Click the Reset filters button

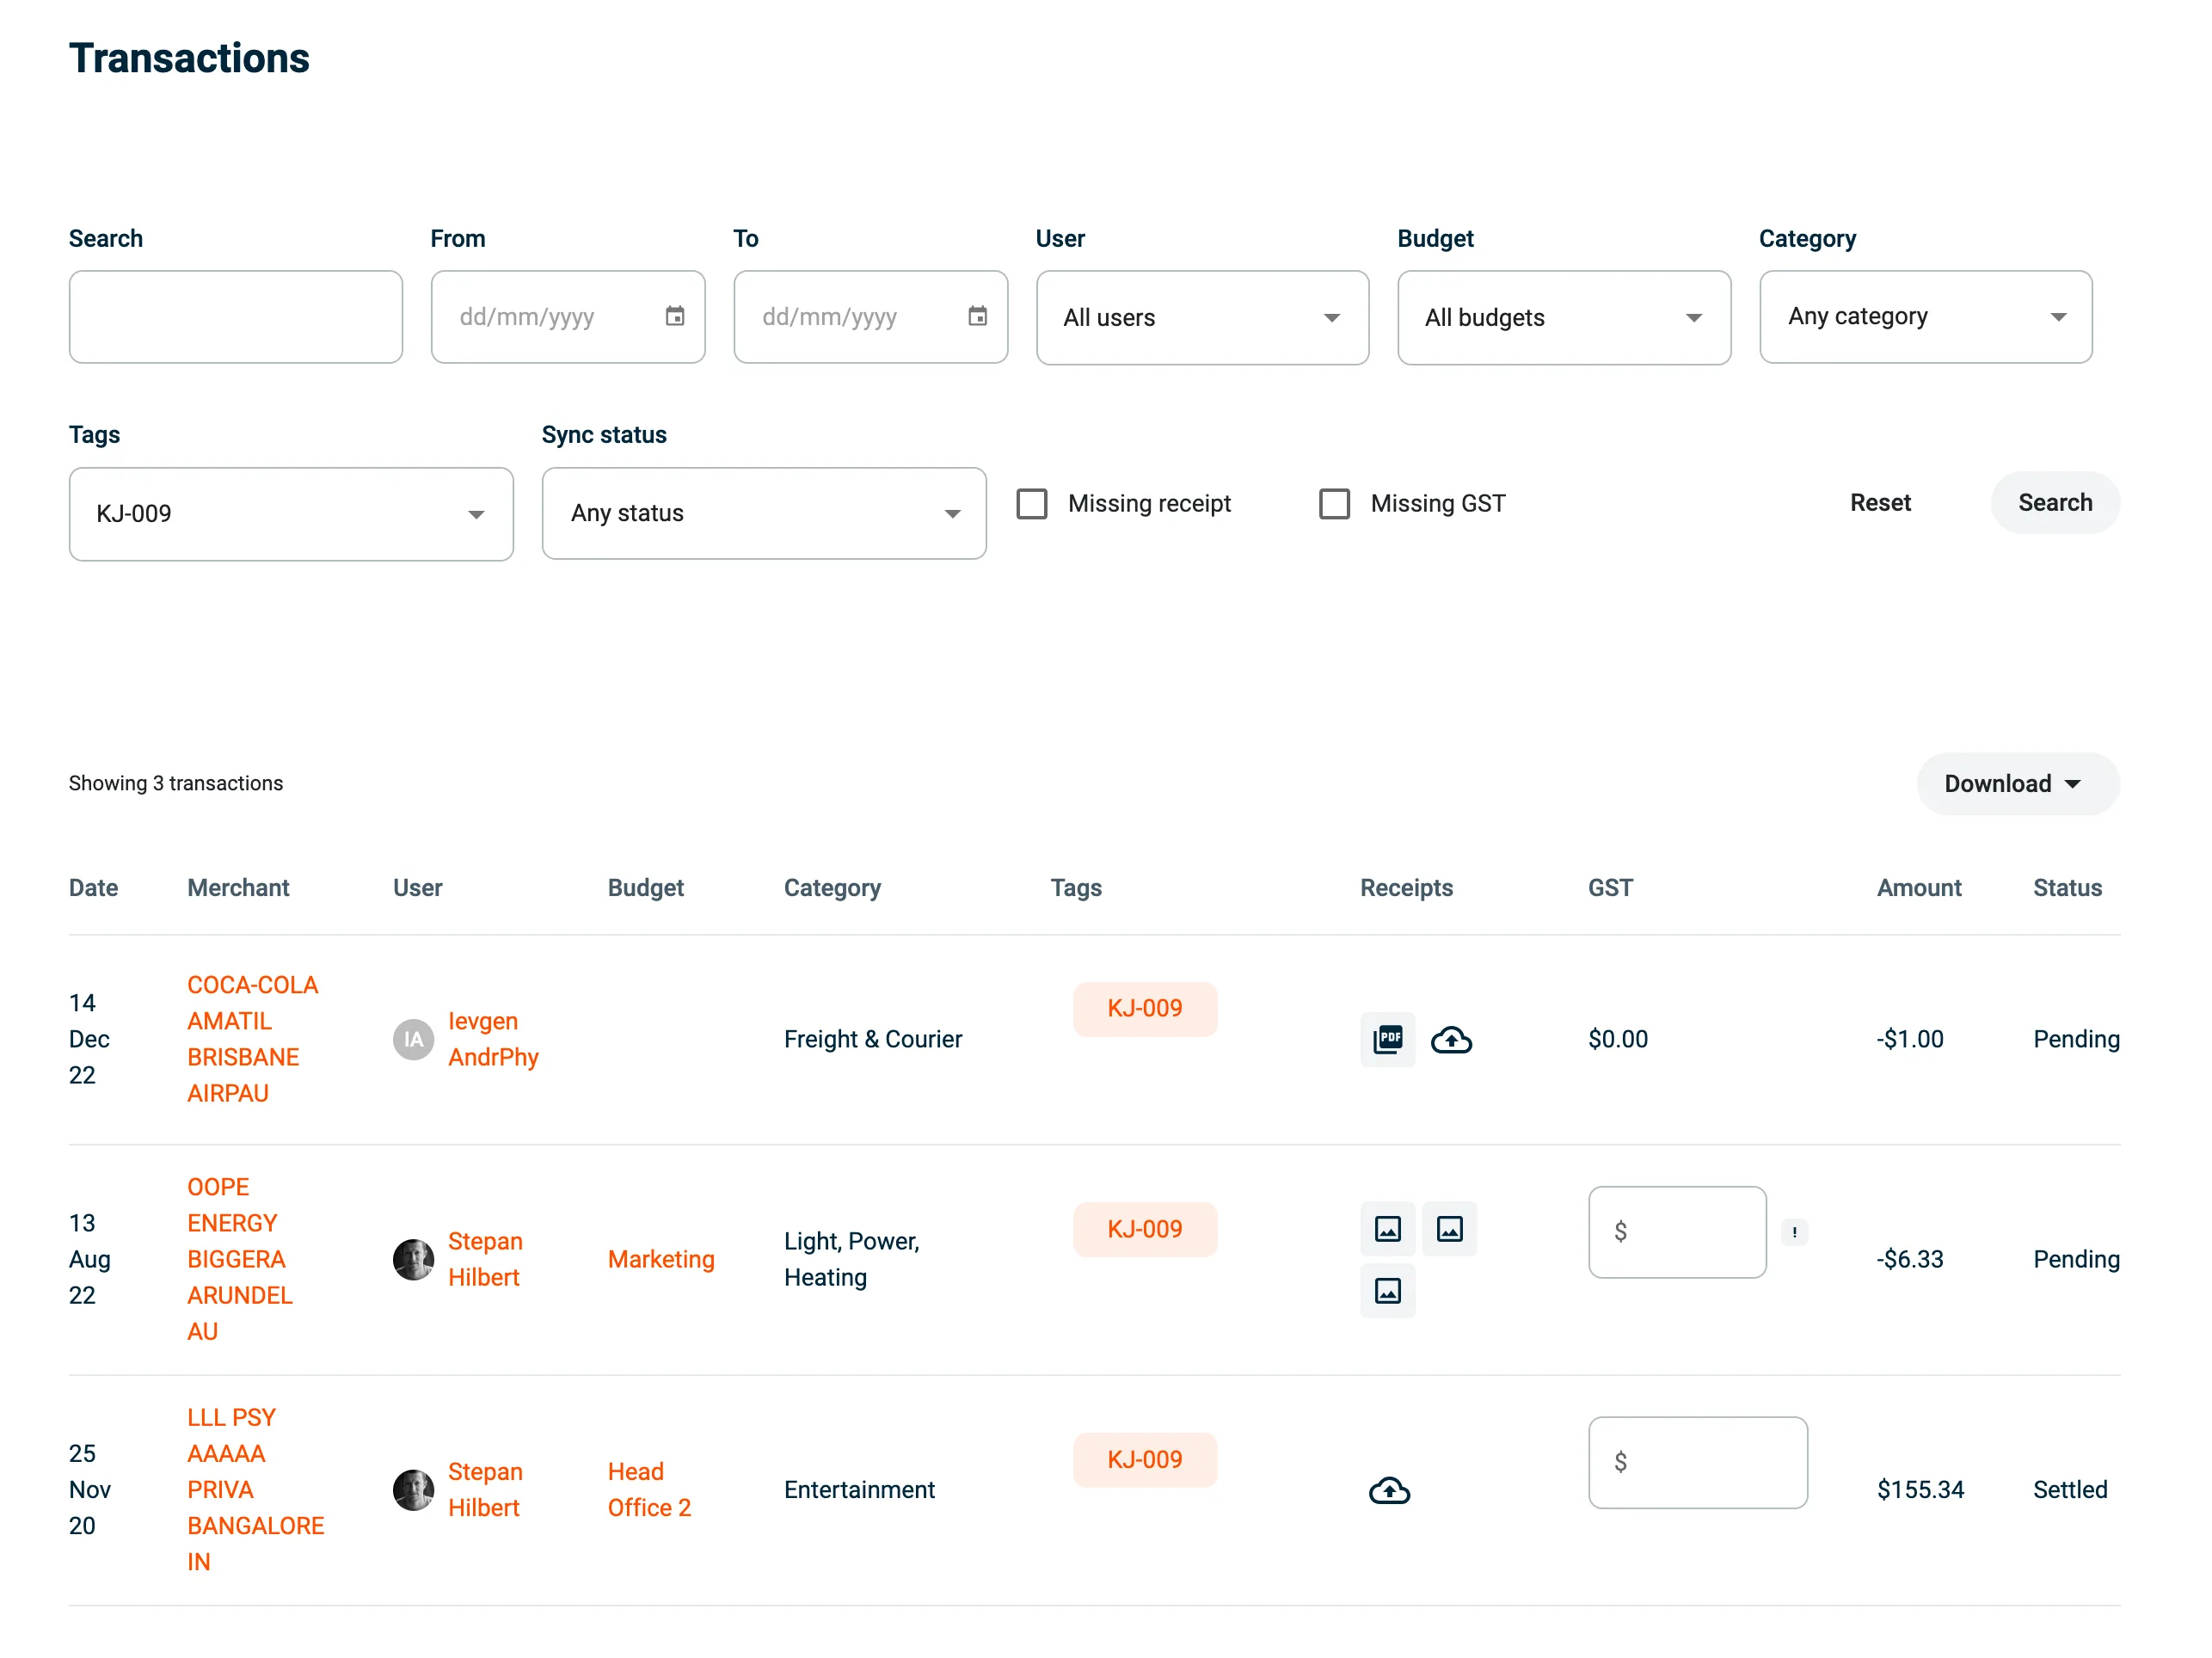tap(1879, 503)
